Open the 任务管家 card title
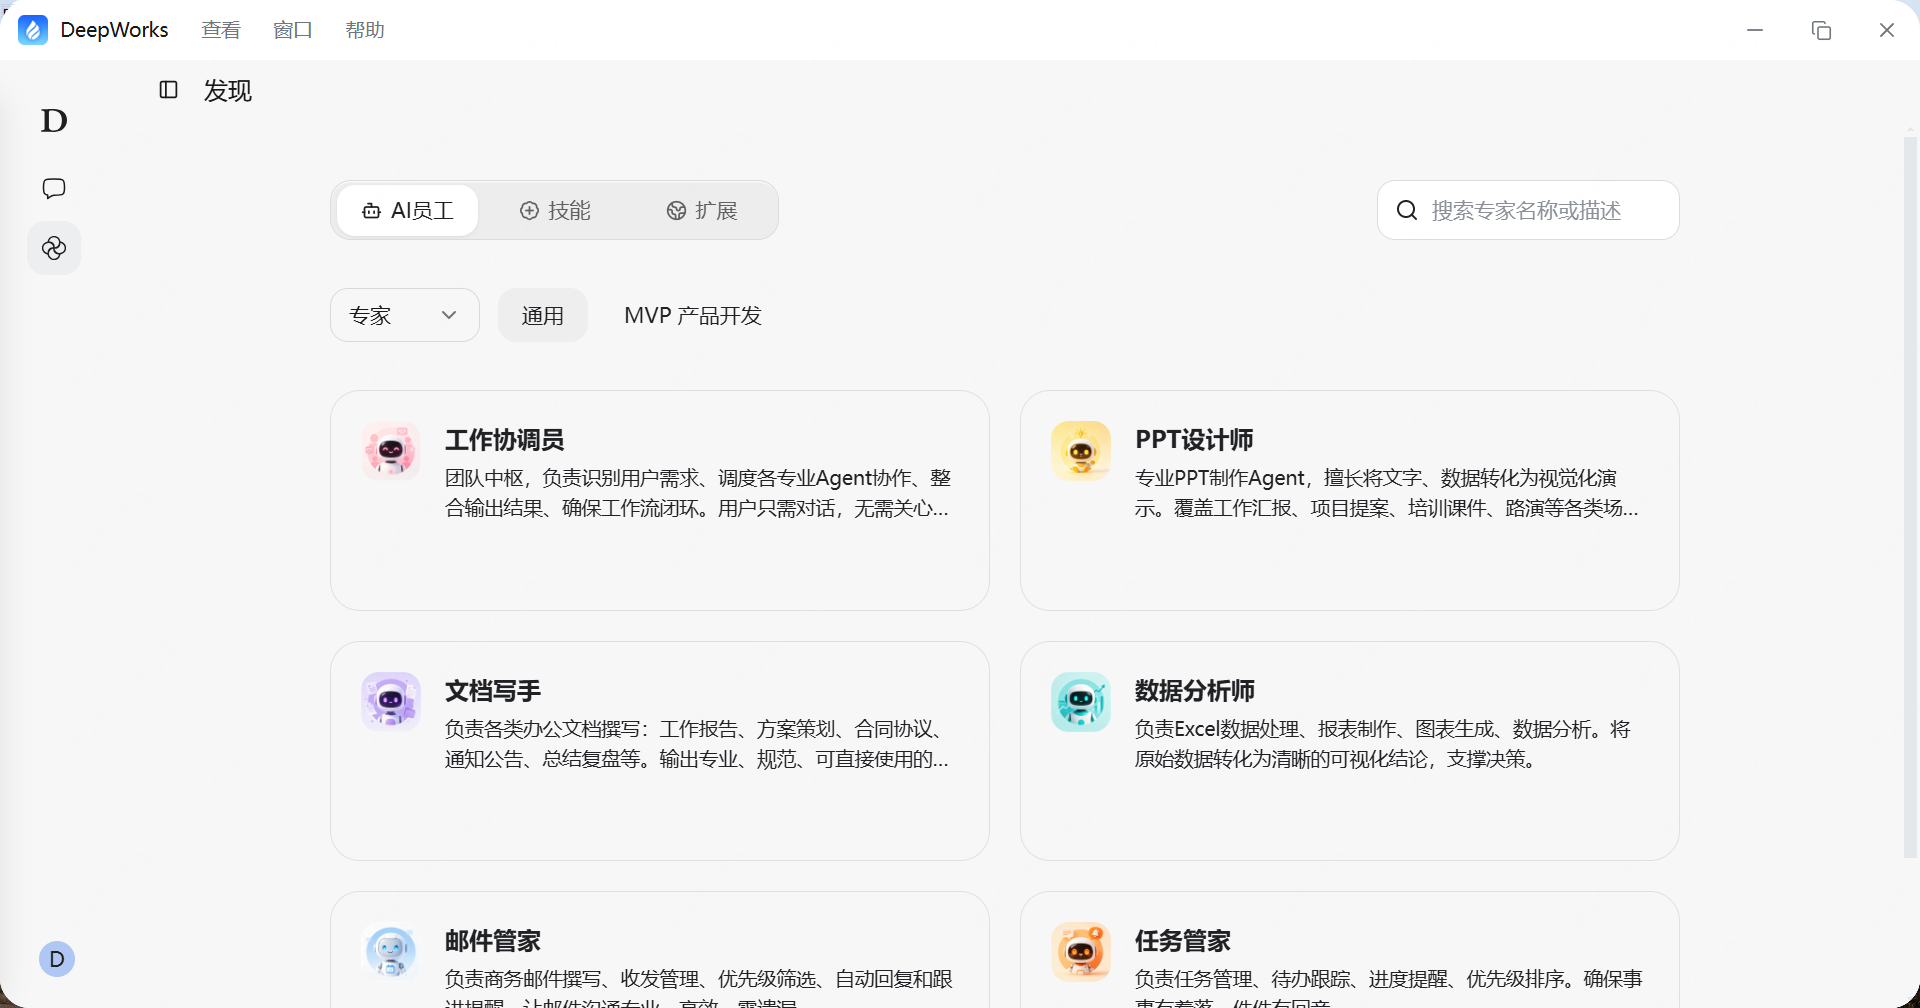The image size is (1920, 1008). tap(1183, 941)
